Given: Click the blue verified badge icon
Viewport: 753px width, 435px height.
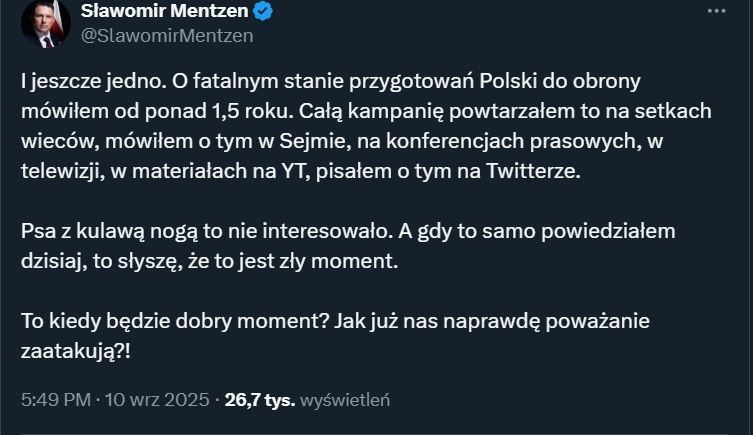Looking at the screenshot, I should tap(264, 12).
